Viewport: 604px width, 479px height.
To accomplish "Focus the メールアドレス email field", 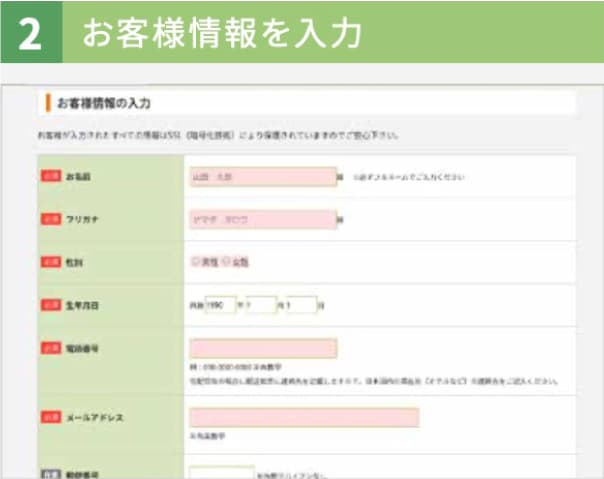I will click(304, 417).
